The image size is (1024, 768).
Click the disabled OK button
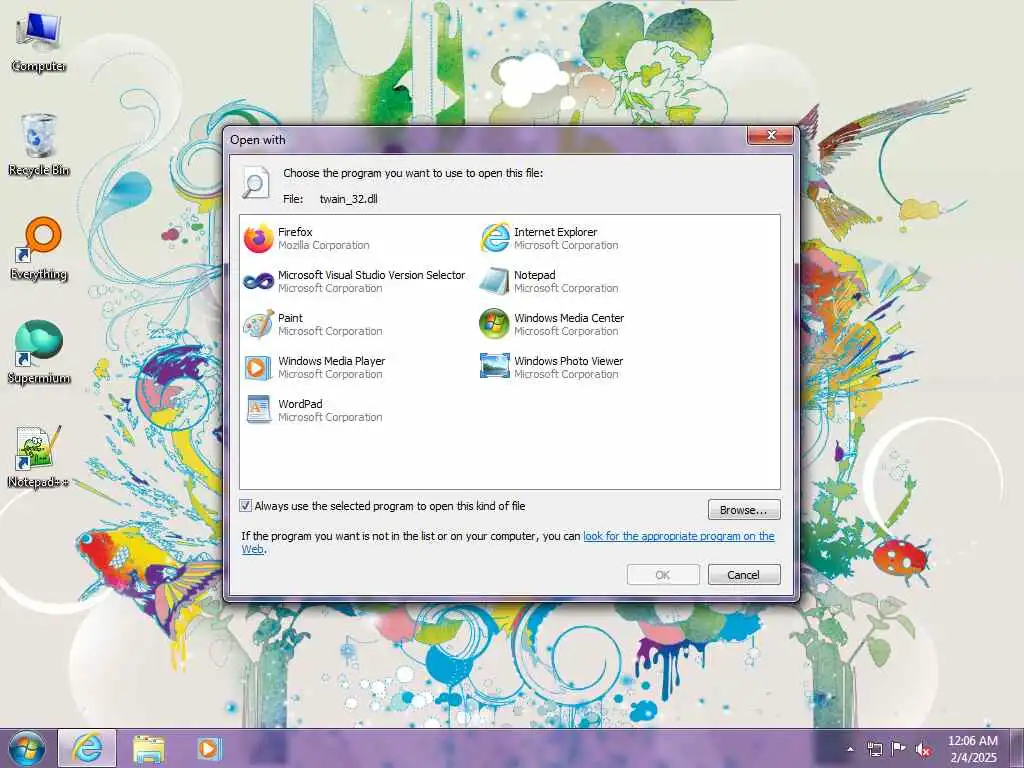point(663,575)
